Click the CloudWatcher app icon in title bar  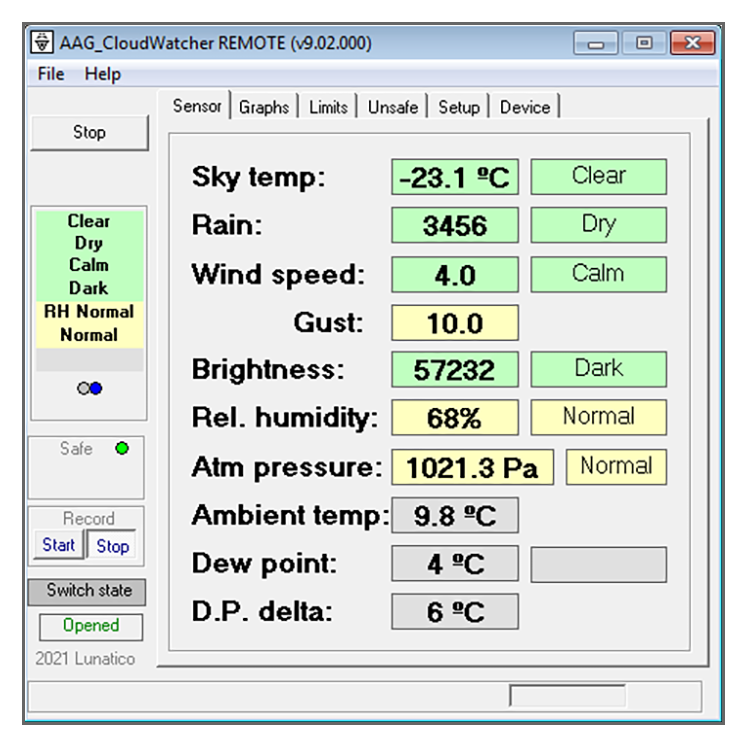(x=42, y=43)
